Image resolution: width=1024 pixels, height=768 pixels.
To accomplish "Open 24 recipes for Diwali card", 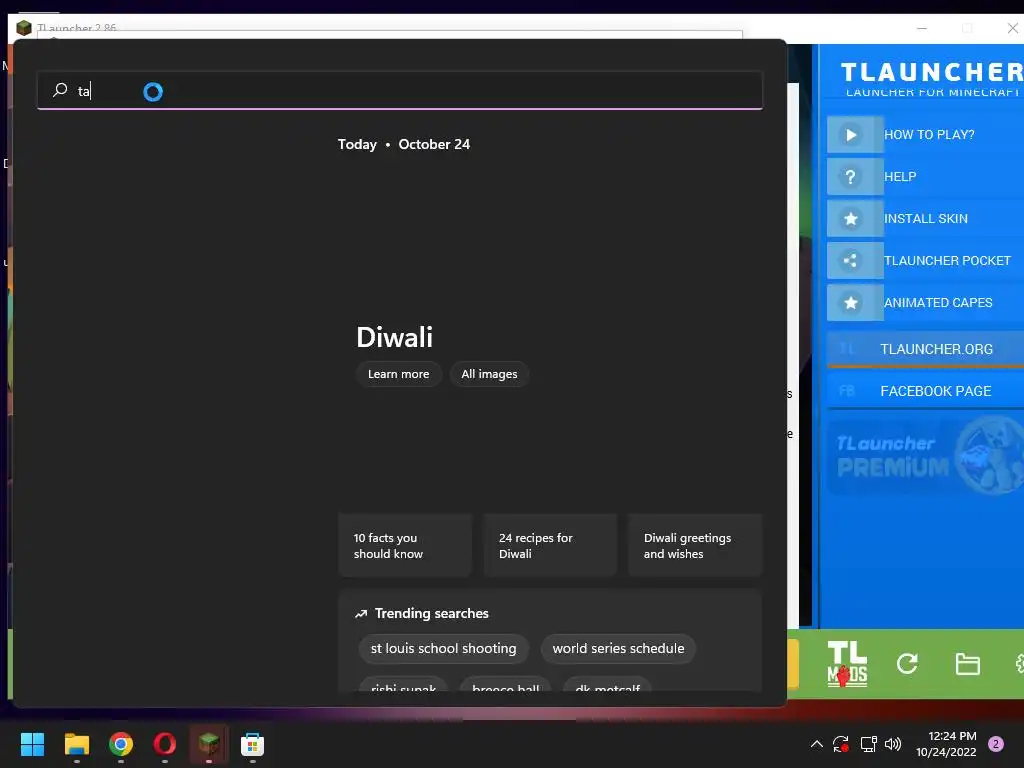I will pyautogui.click(x=550, y=545).
